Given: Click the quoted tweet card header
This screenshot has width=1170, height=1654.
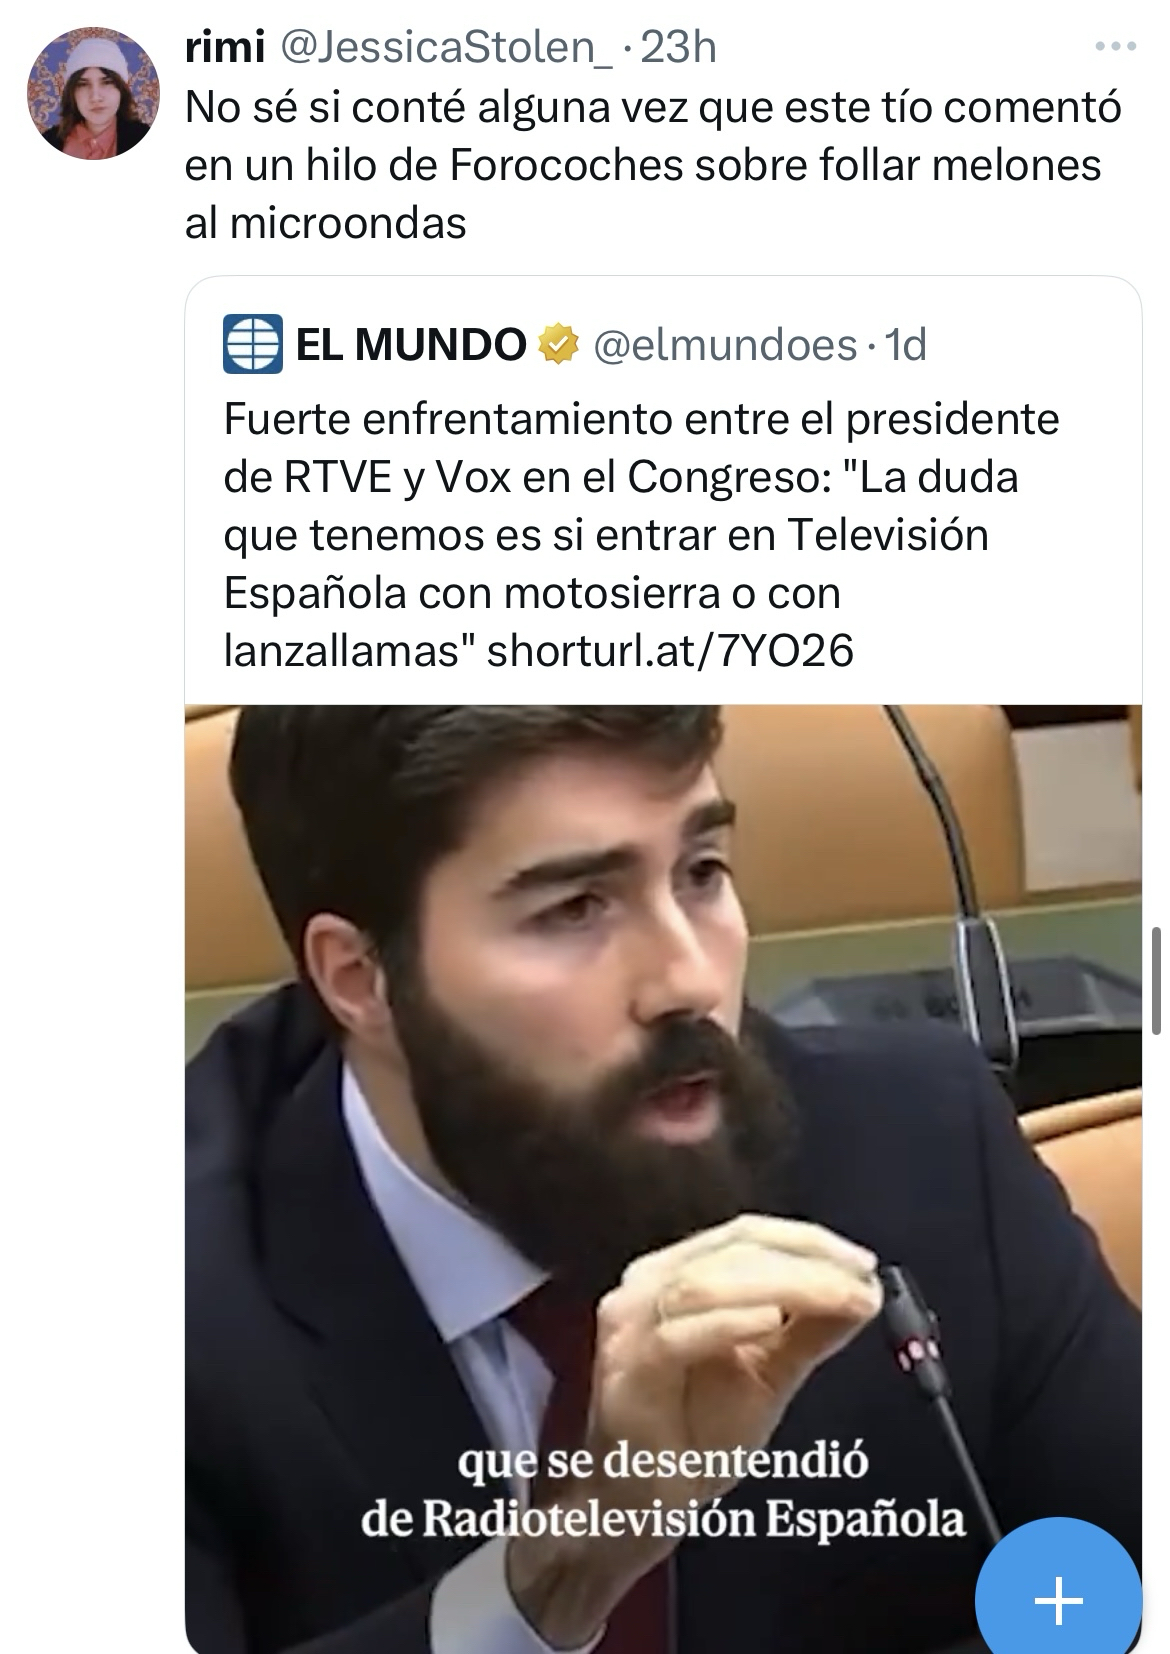Looking at the screenshot, I should (575, 345).
